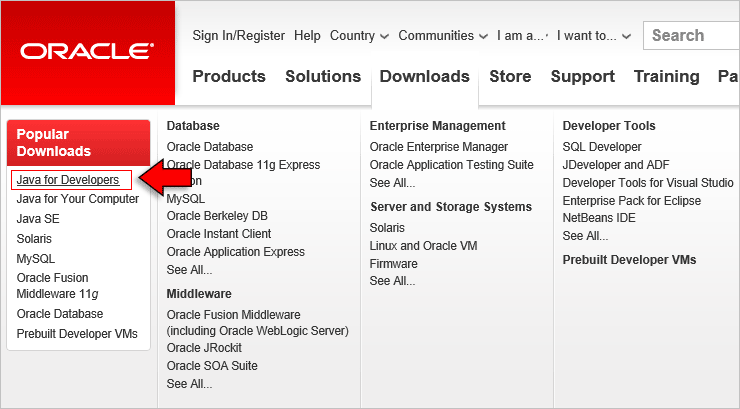Open Oracle Database in Popular Downloads
This screenshot has height=409, width=740.
[59, 314]
